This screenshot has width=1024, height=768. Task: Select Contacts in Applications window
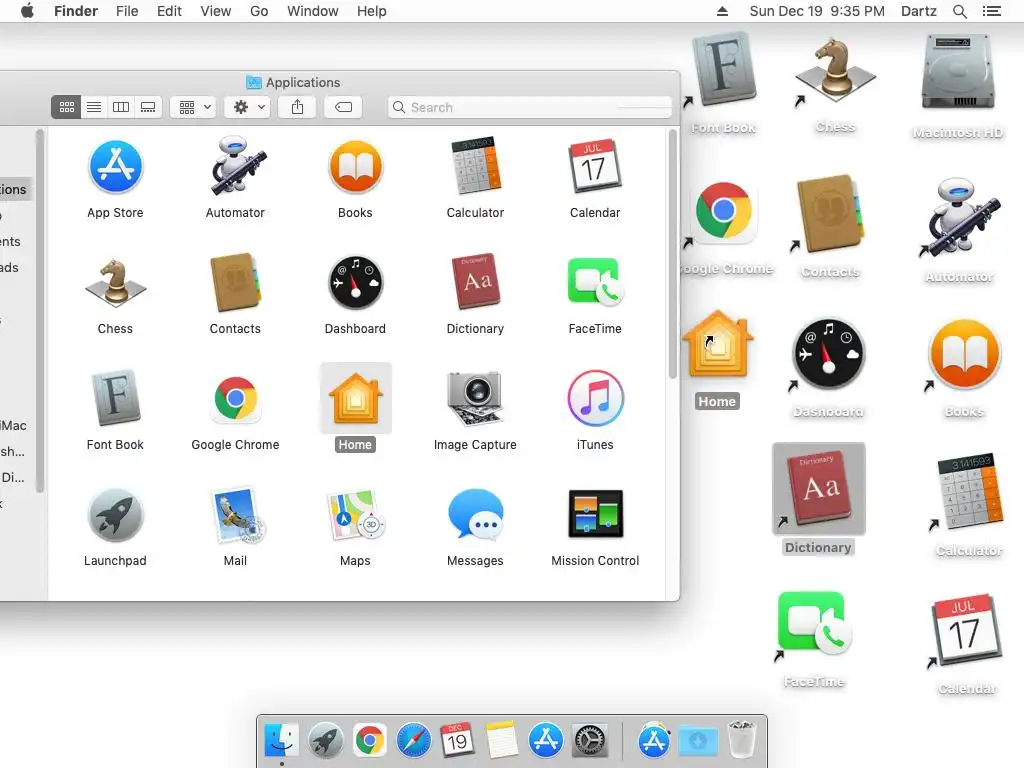coord(235,282)
